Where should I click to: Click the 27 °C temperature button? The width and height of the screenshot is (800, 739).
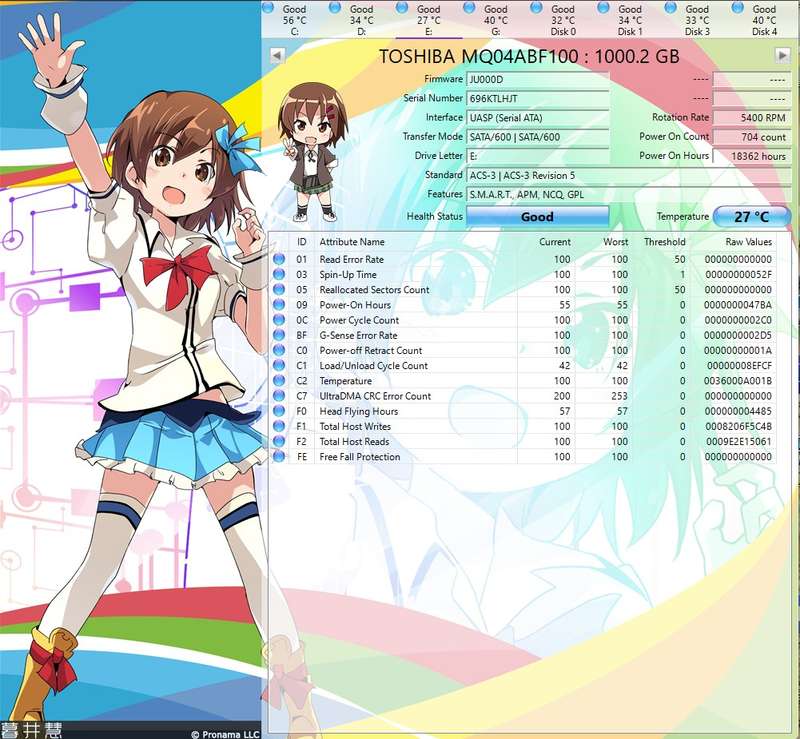point(752,216)
